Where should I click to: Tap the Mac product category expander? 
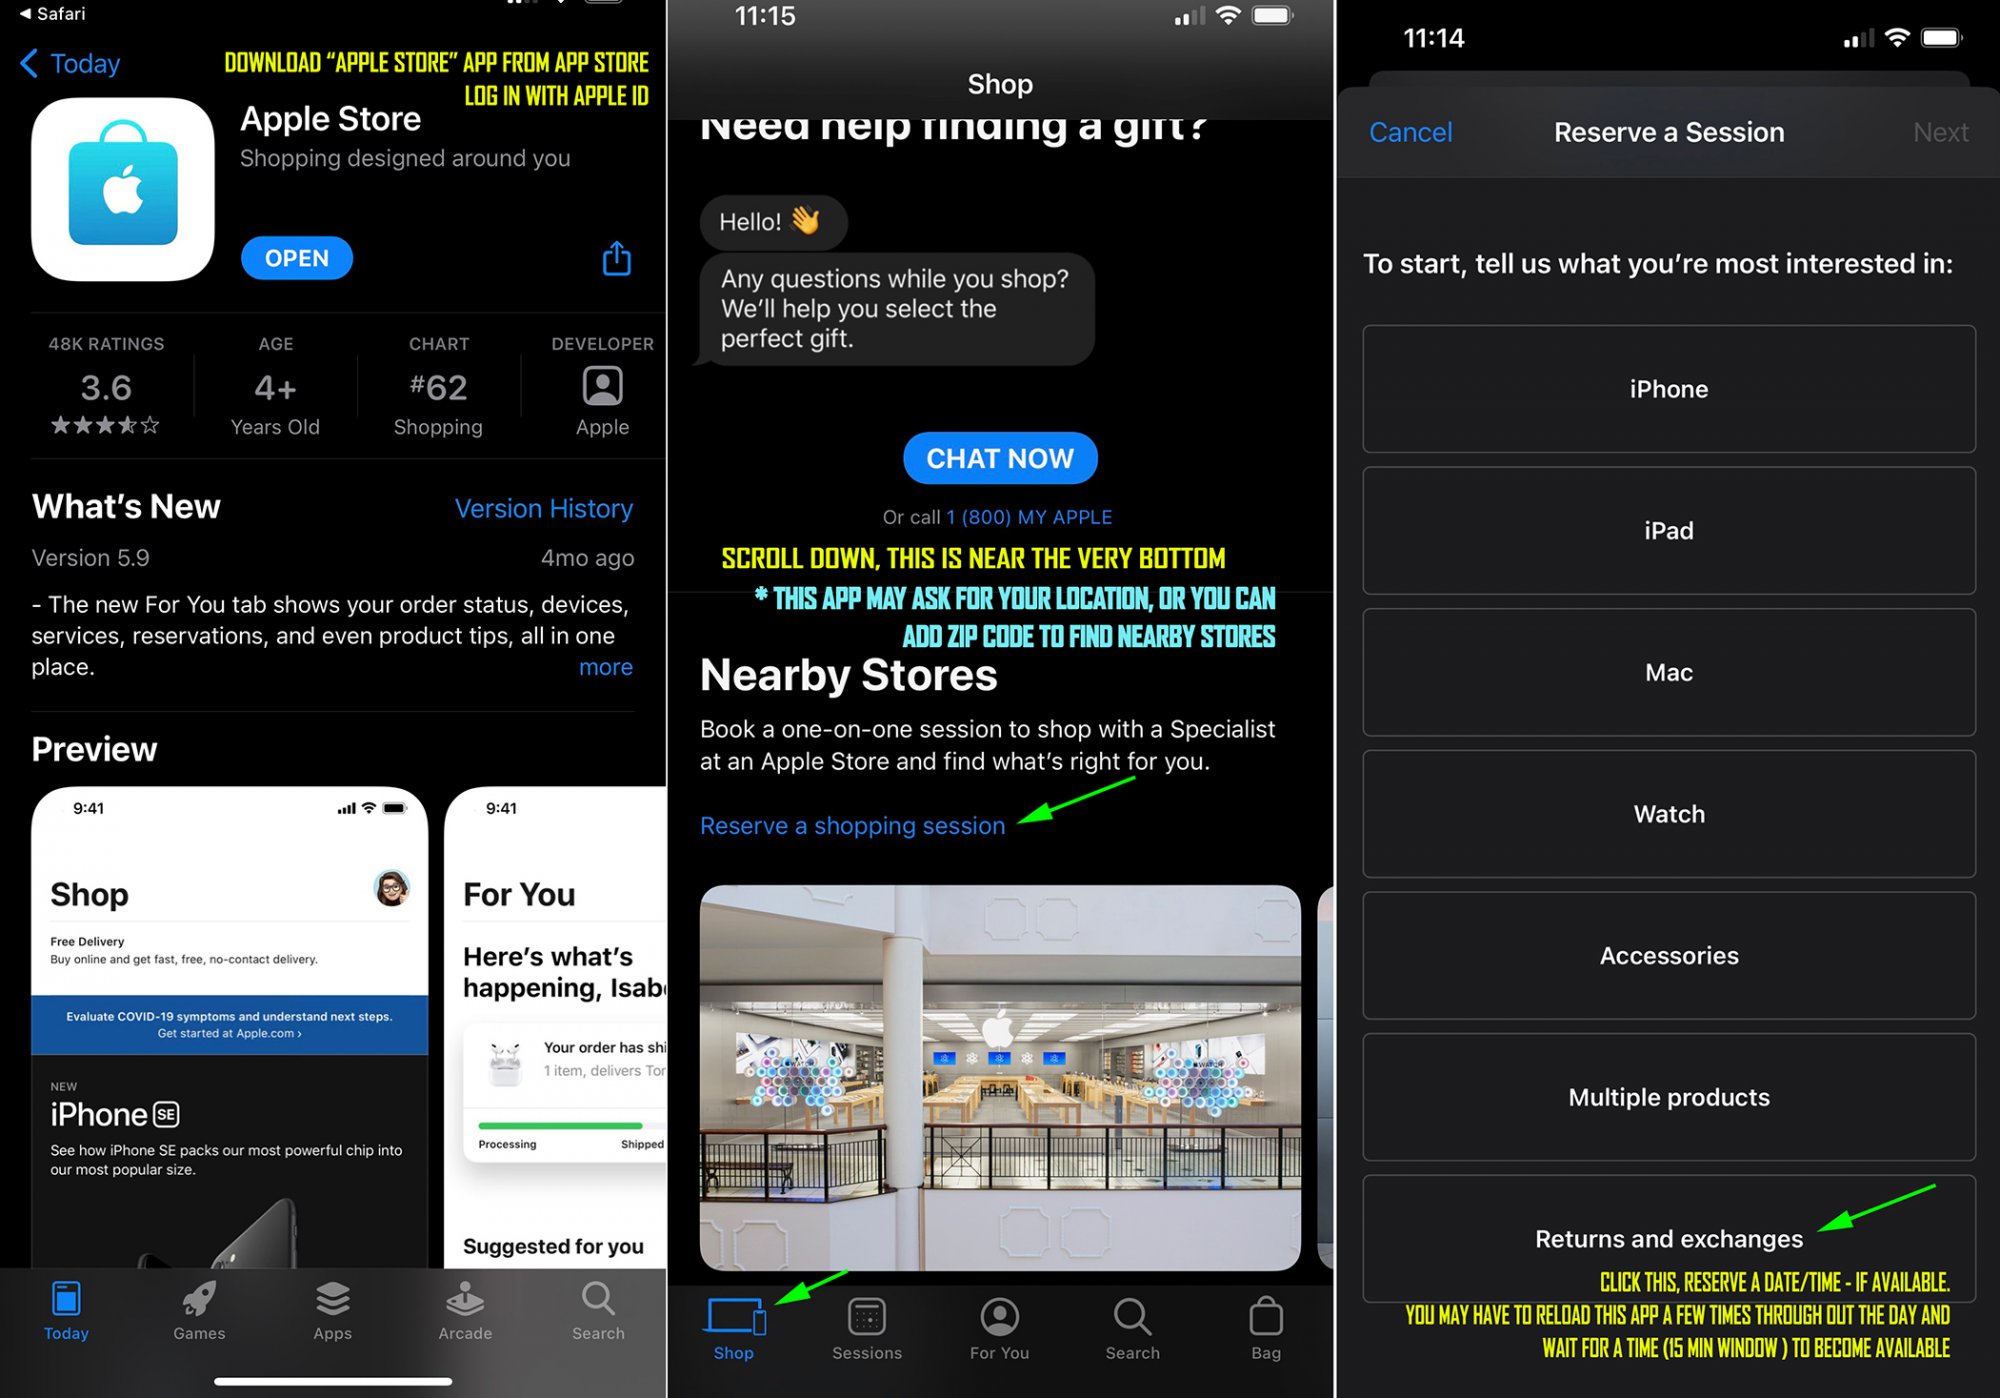click(1667, 672)
